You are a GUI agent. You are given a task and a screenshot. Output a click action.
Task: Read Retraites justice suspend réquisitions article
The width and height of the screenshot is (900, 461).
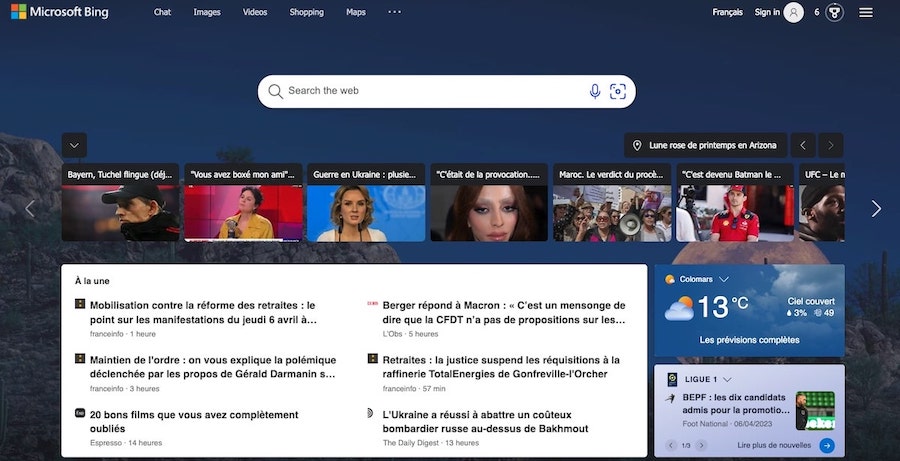[x=501, y=367]
